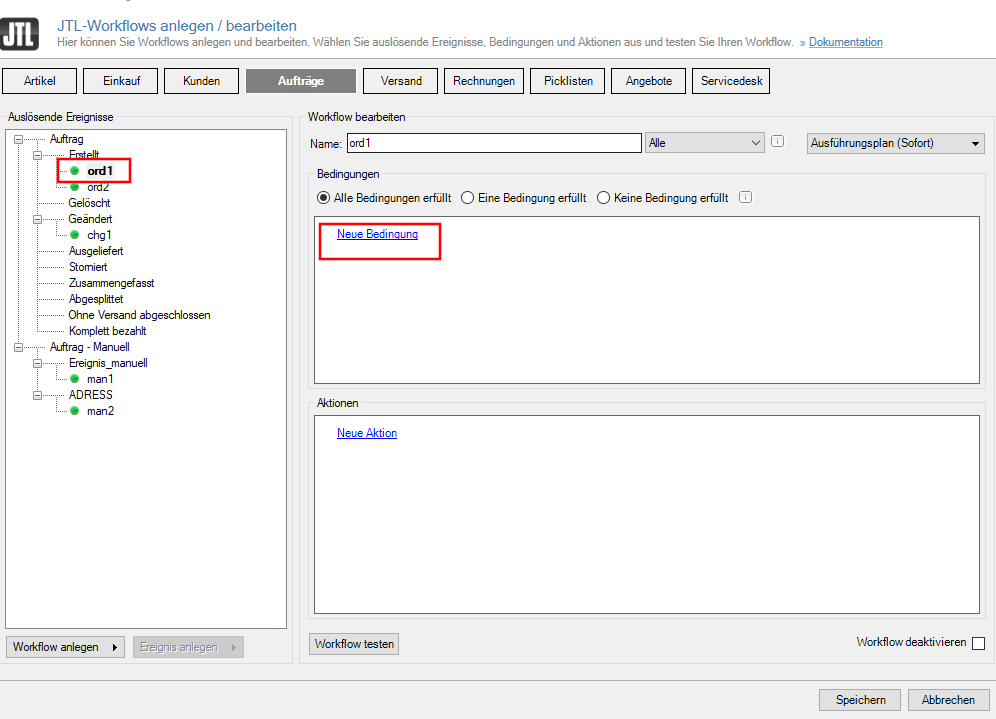Click the green status dot beside ord2
The width and height of the screenshot is (996, 719).
tap(75, 187)
